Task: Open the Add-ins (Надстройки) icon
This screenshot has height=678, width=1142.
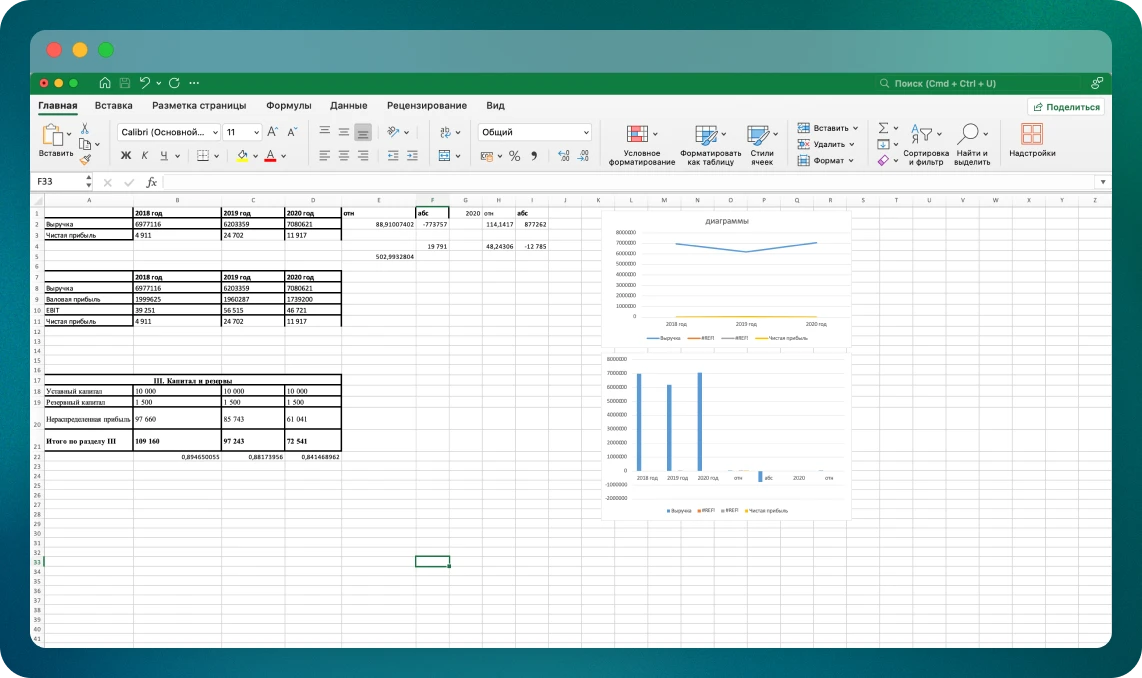Action: [x=1031, y=141]
